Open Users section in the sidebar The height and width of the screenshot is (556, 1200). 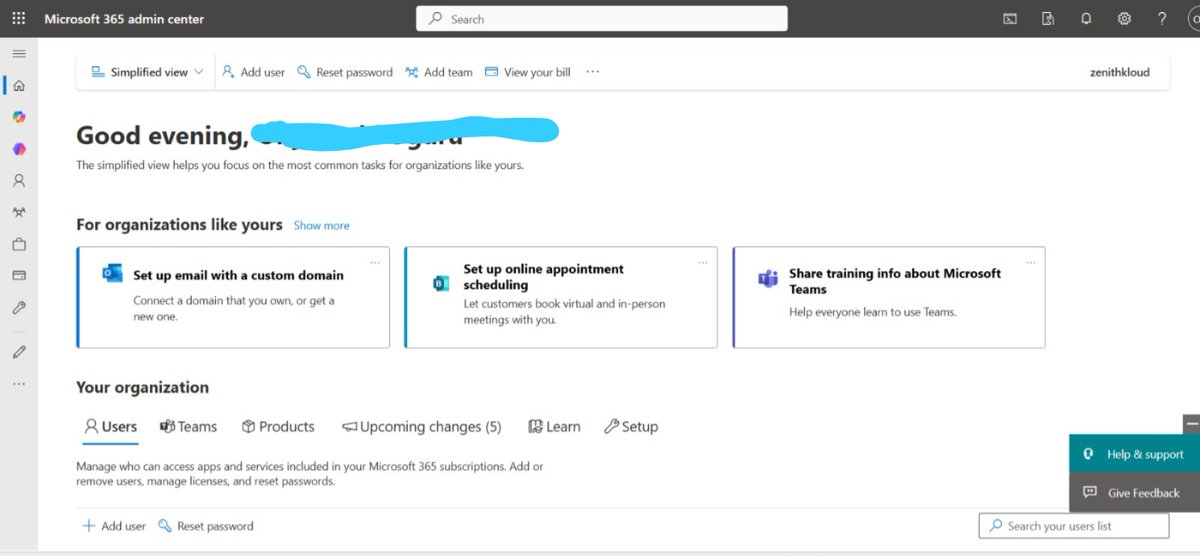(19, 181)
